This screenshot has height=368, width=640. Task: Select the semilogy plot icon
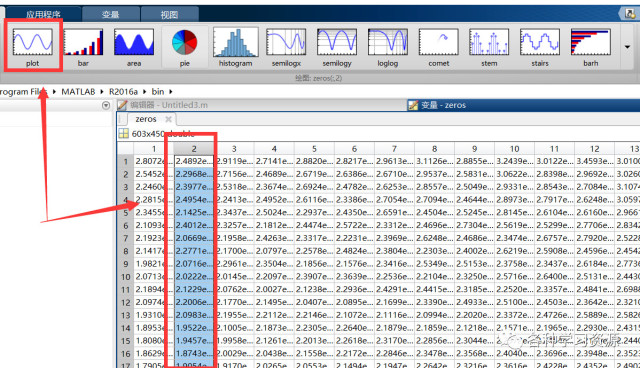[337, 46]
